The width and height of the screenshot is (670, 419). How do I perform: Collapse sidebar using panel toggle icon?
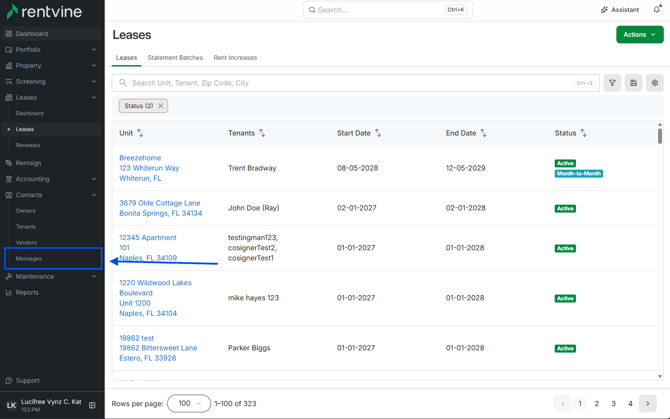92,405
